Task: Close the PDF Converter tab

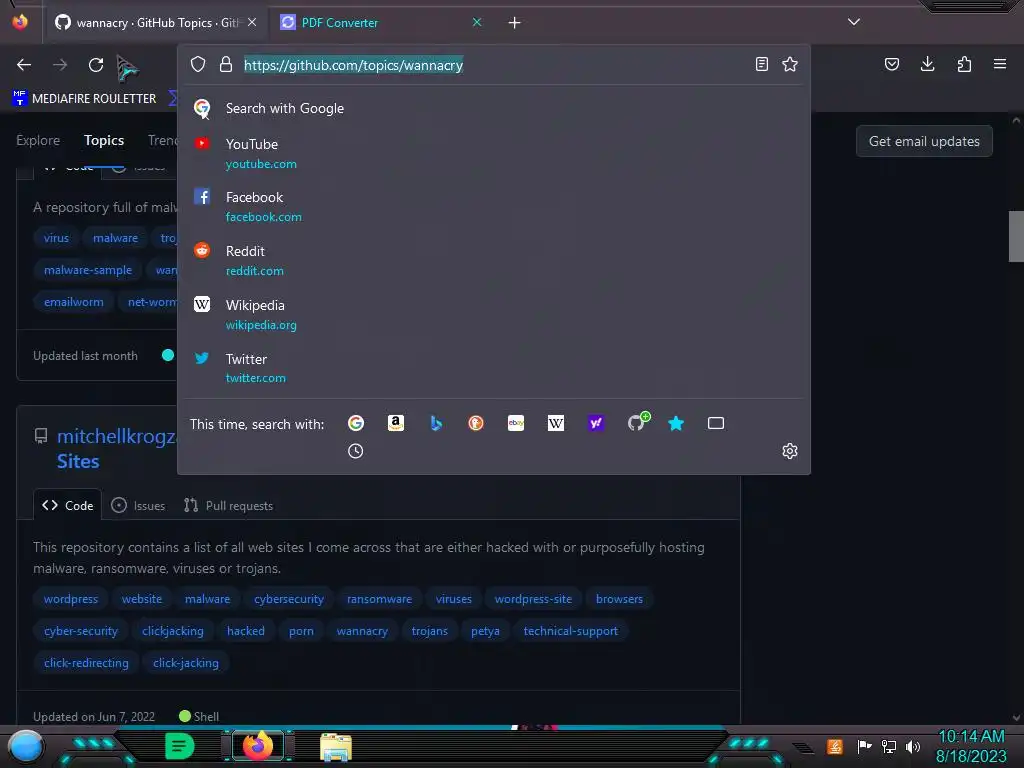Action: tap(477, 22)
